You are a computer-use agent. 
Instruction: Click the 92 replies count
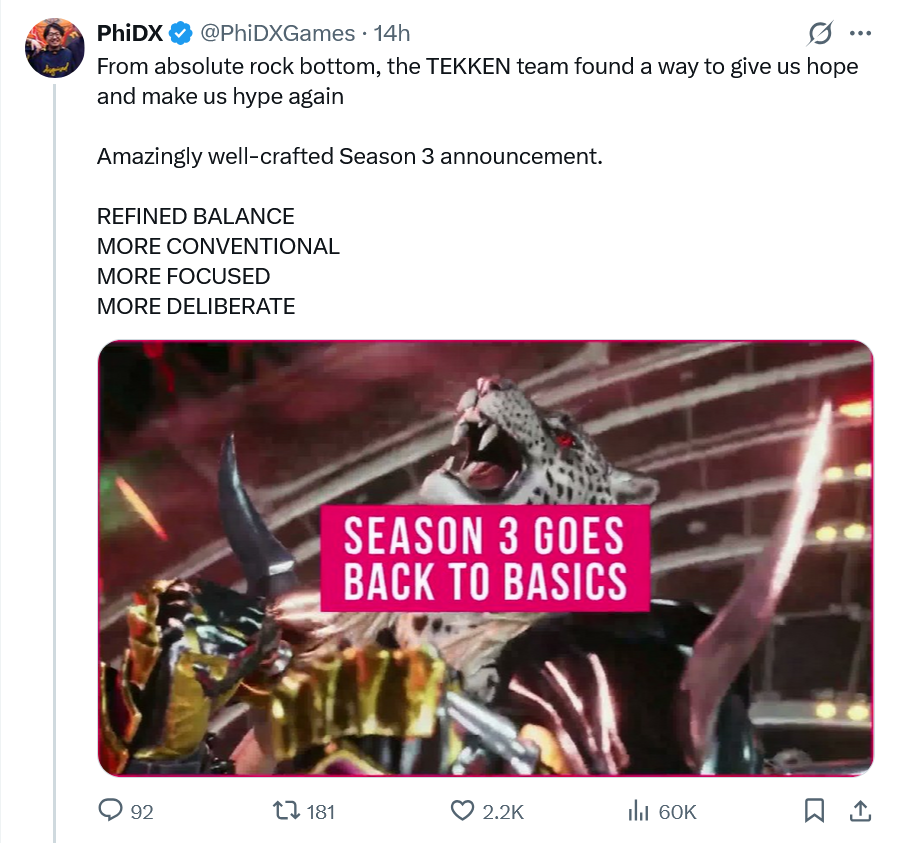tap(142, 812)
